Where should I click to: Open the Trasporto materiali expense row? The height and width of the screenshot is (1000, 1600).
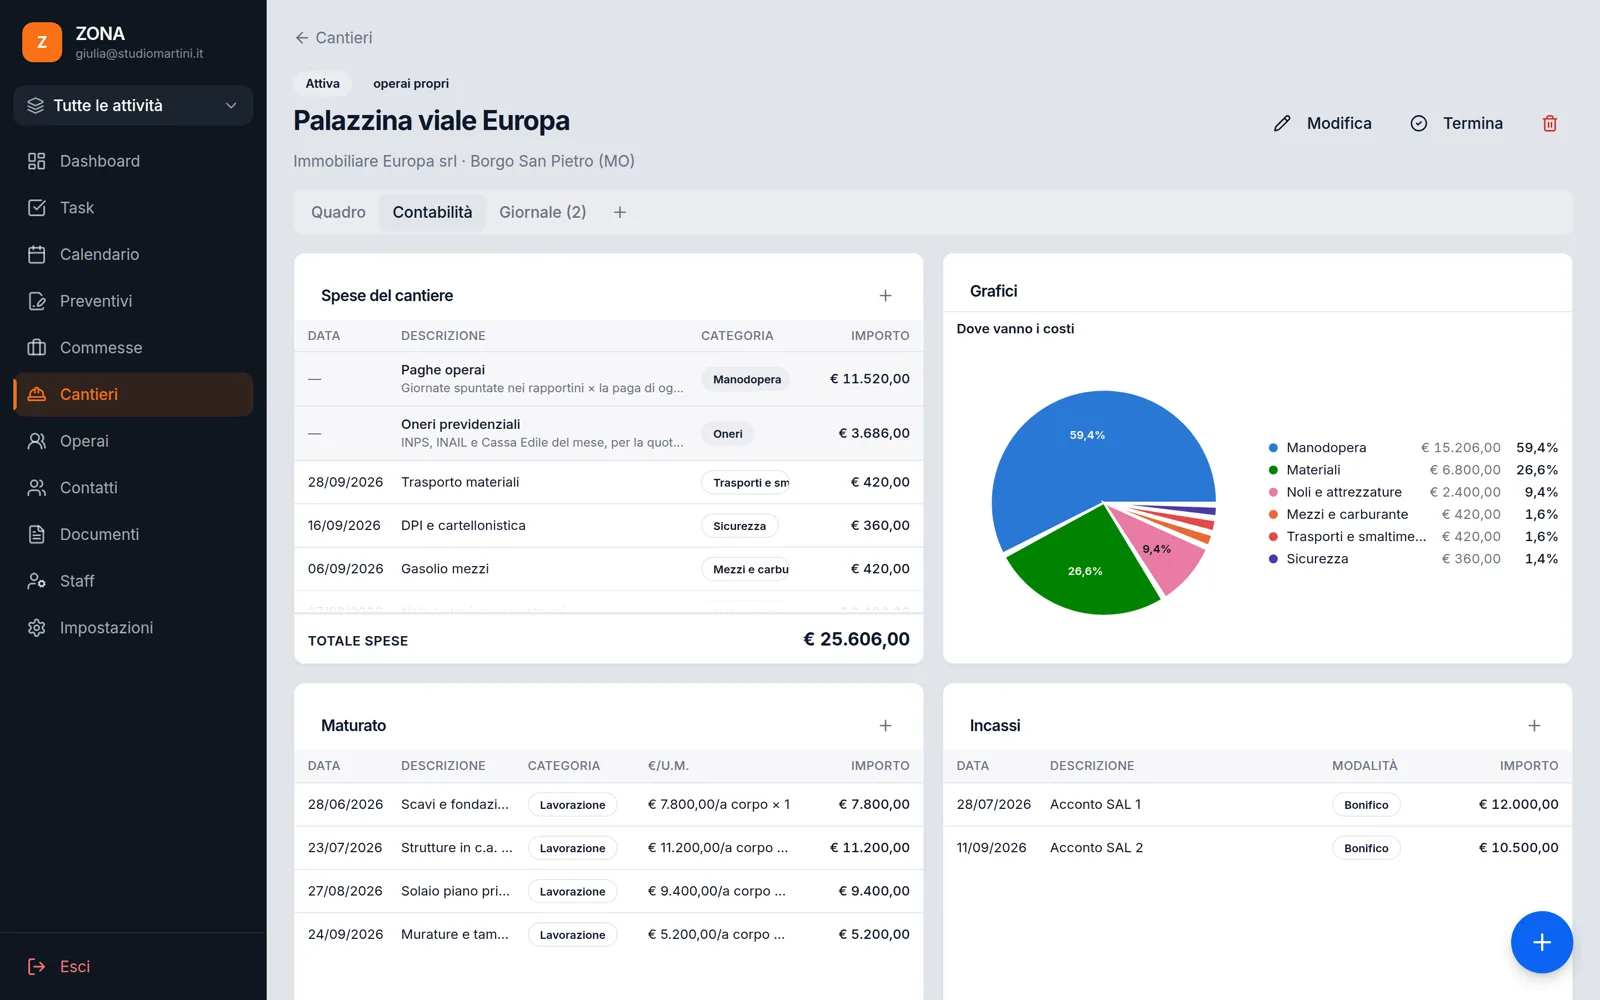click(x=608, y=482)
